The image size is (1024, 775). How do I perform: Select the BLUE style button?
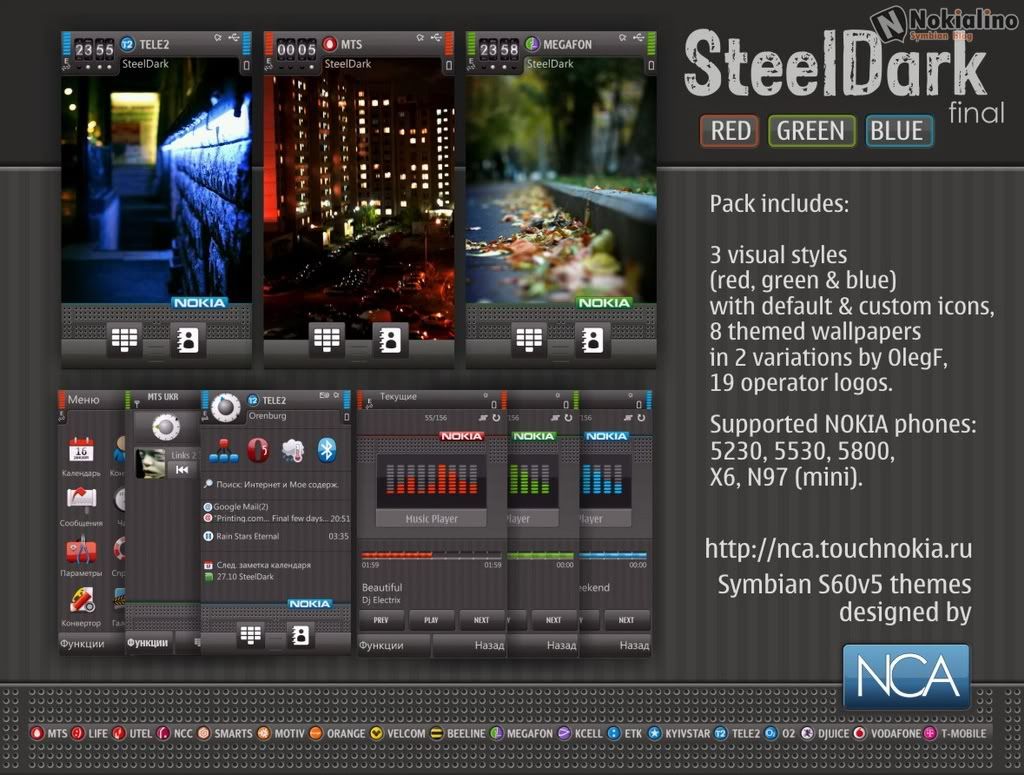(x=899, y=131)
